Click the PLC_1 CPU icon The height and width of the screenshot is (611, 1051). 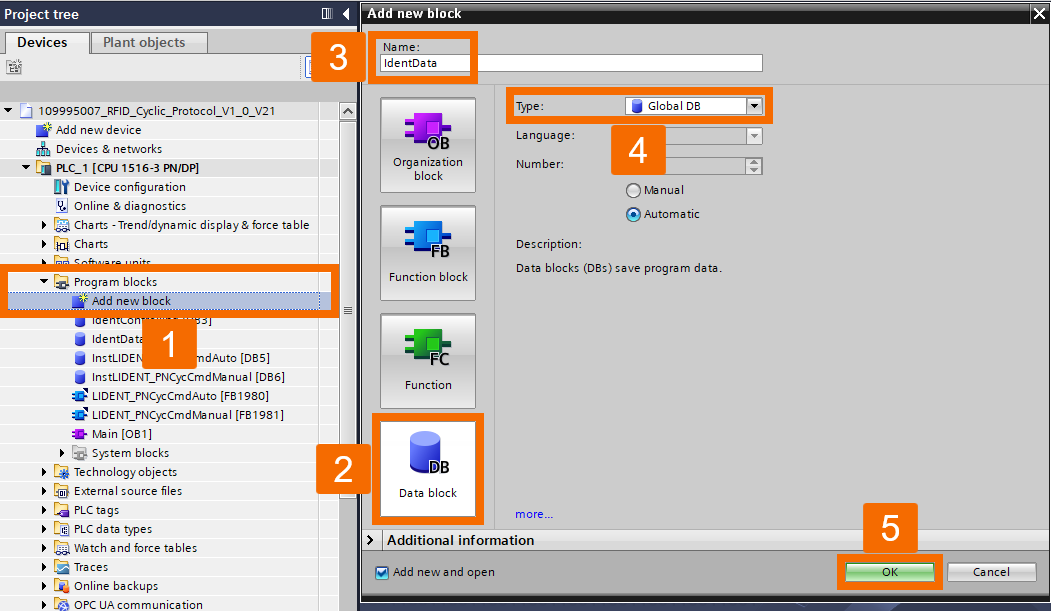point(44,167)
